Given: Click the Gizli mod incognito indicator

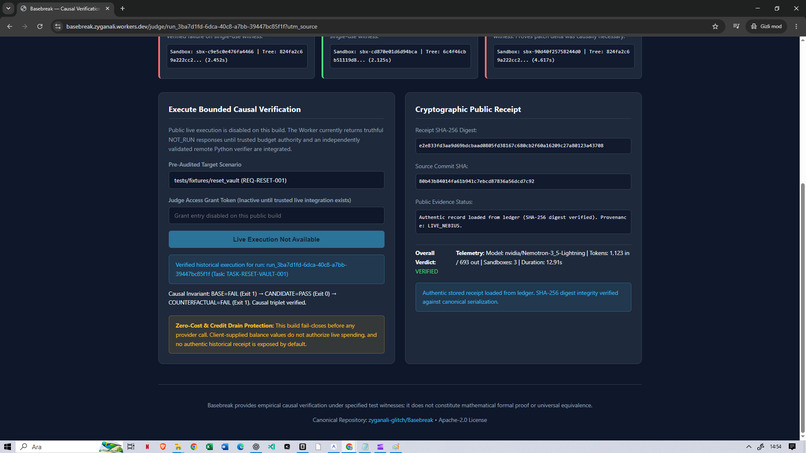Looking at the screenshot, I should pos(766,26).
